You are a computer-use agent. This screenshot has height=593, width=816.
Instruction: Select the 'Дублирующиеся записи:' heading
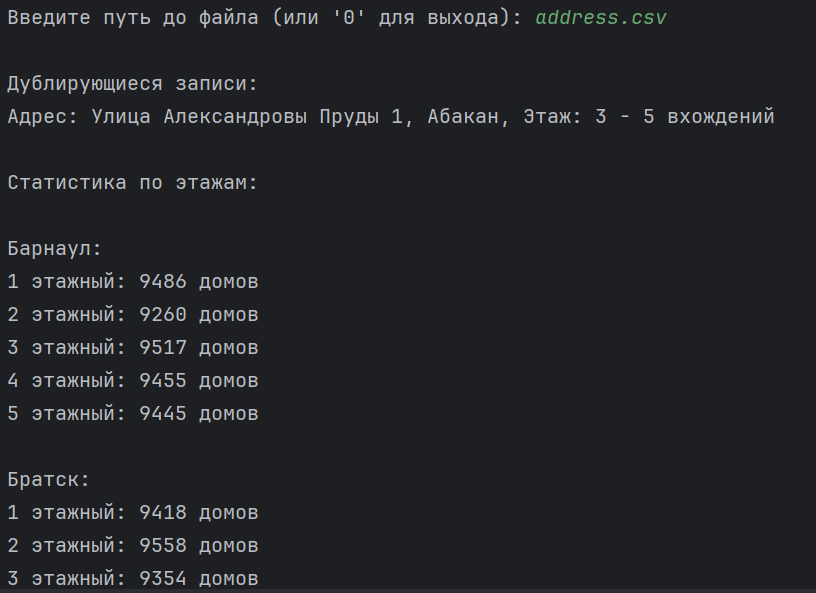[x=133, y=84]
